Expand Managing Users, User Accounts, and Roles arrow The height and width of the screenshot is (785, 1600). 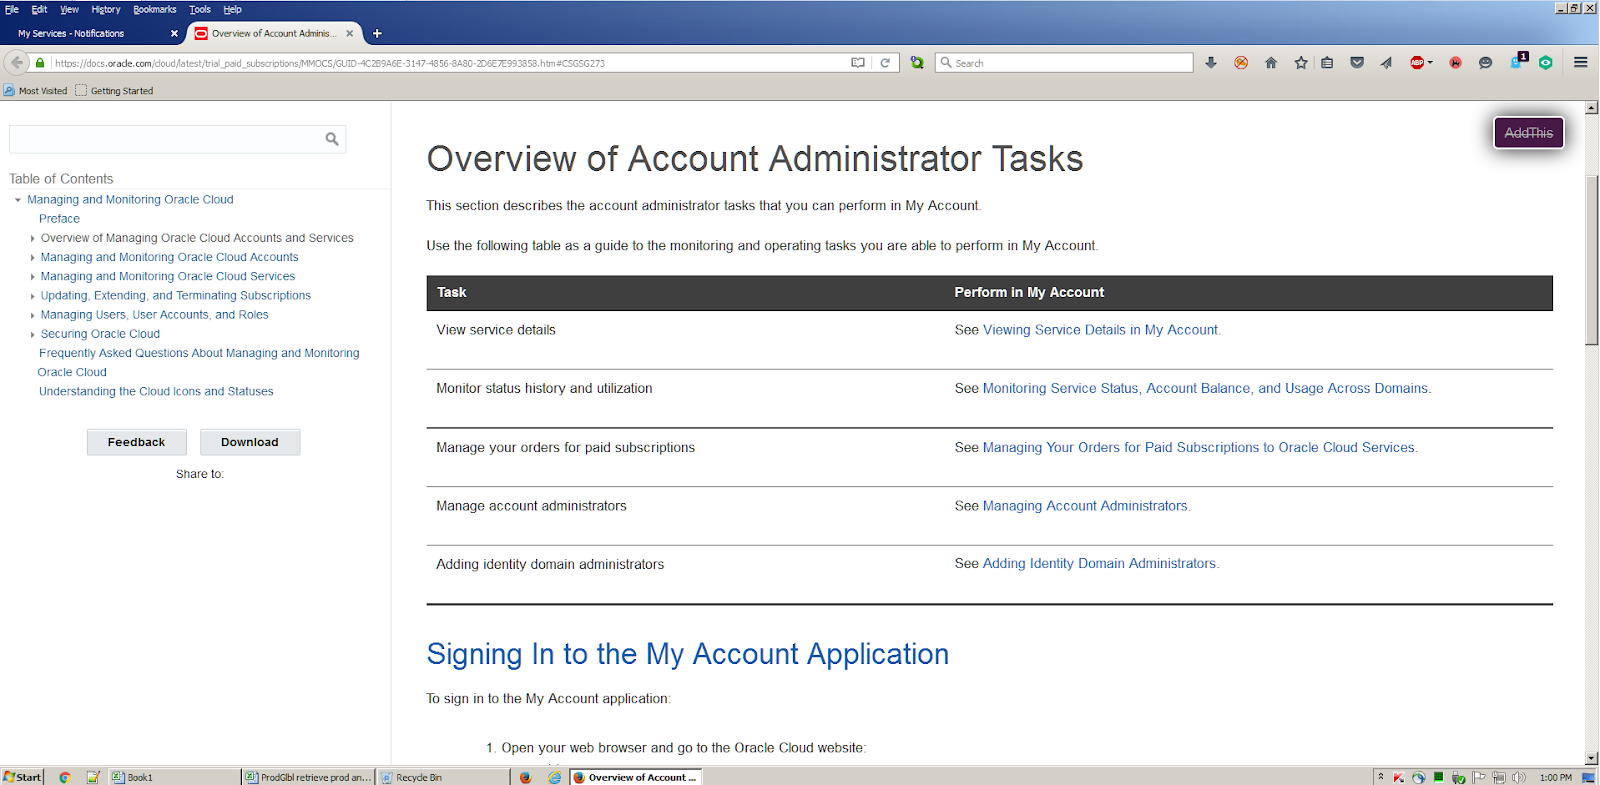[32, 315]
